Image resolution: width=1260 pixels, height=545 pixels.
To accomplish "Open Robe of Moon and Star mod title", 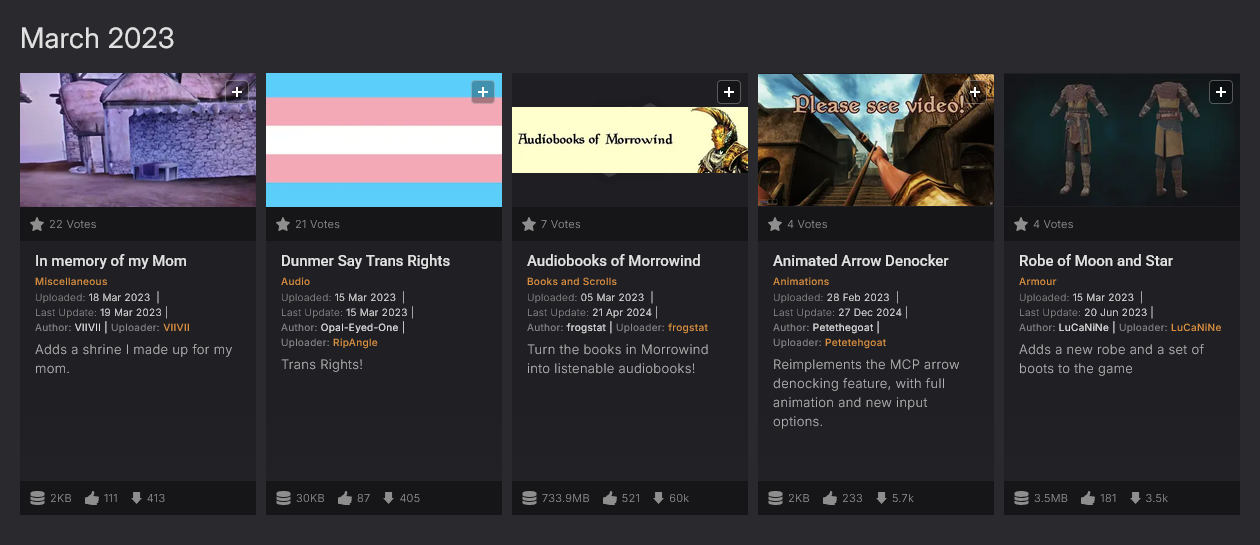I will (x=1096, y=261).
